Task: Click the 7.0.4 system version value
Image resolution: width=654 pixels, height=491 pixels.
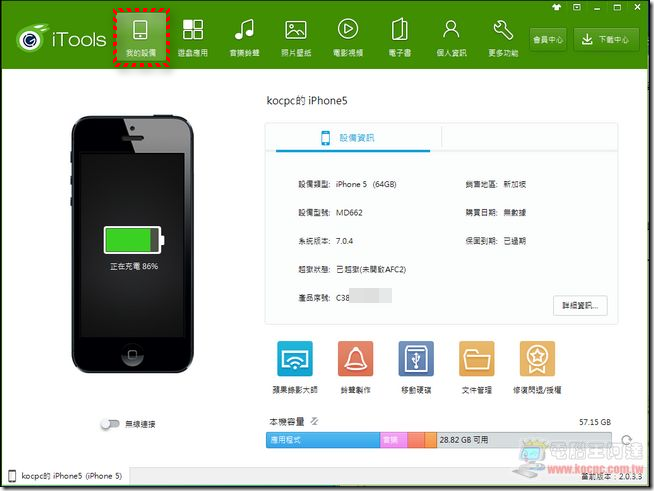Action: 345,241
